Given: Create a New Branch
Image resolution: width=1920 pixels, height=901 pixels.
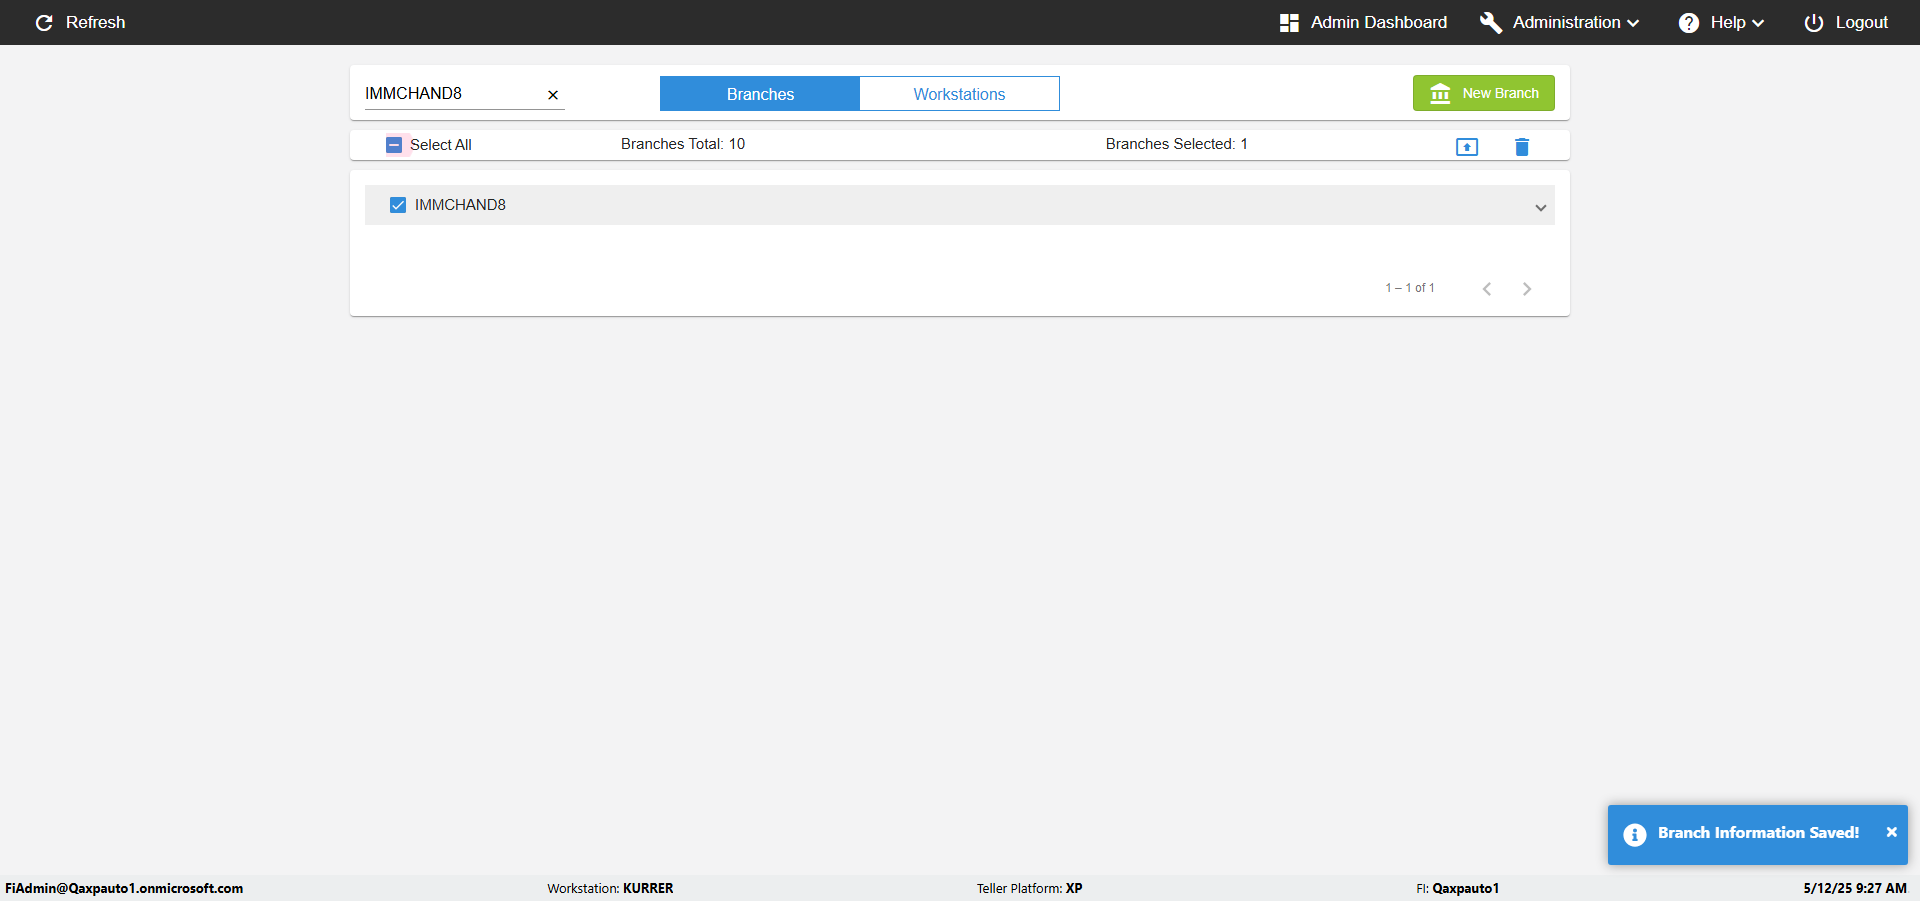Looking at the screenshot, I should 1484,93.
